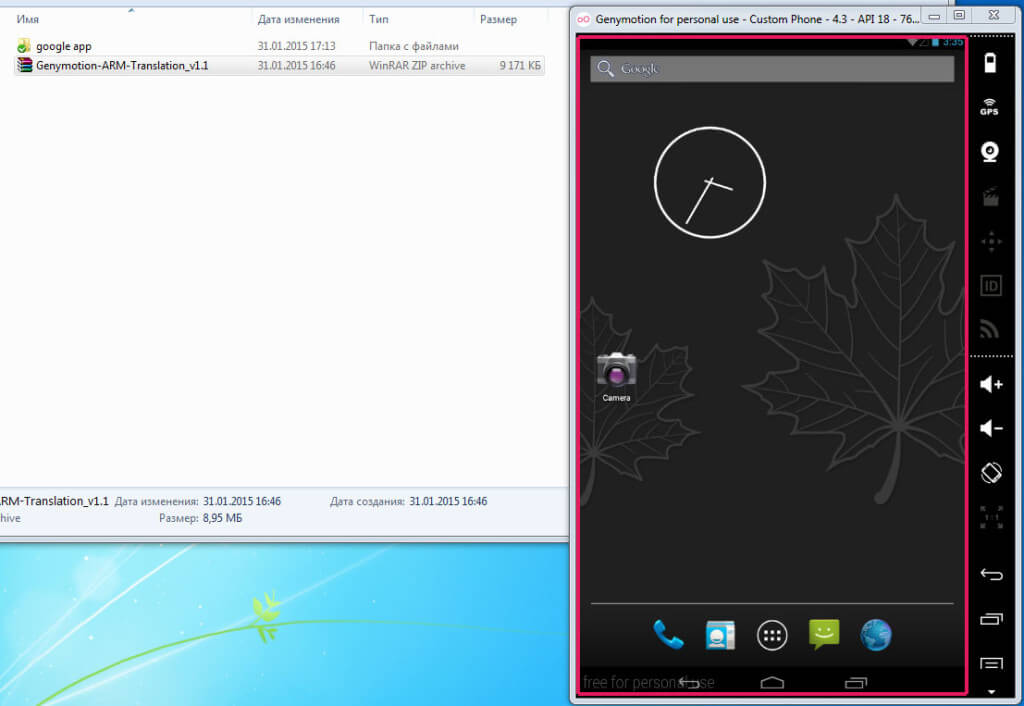This screenshot has width=1024, height=706.
Task: Sort files by Тип column
Action: [379, 19]
